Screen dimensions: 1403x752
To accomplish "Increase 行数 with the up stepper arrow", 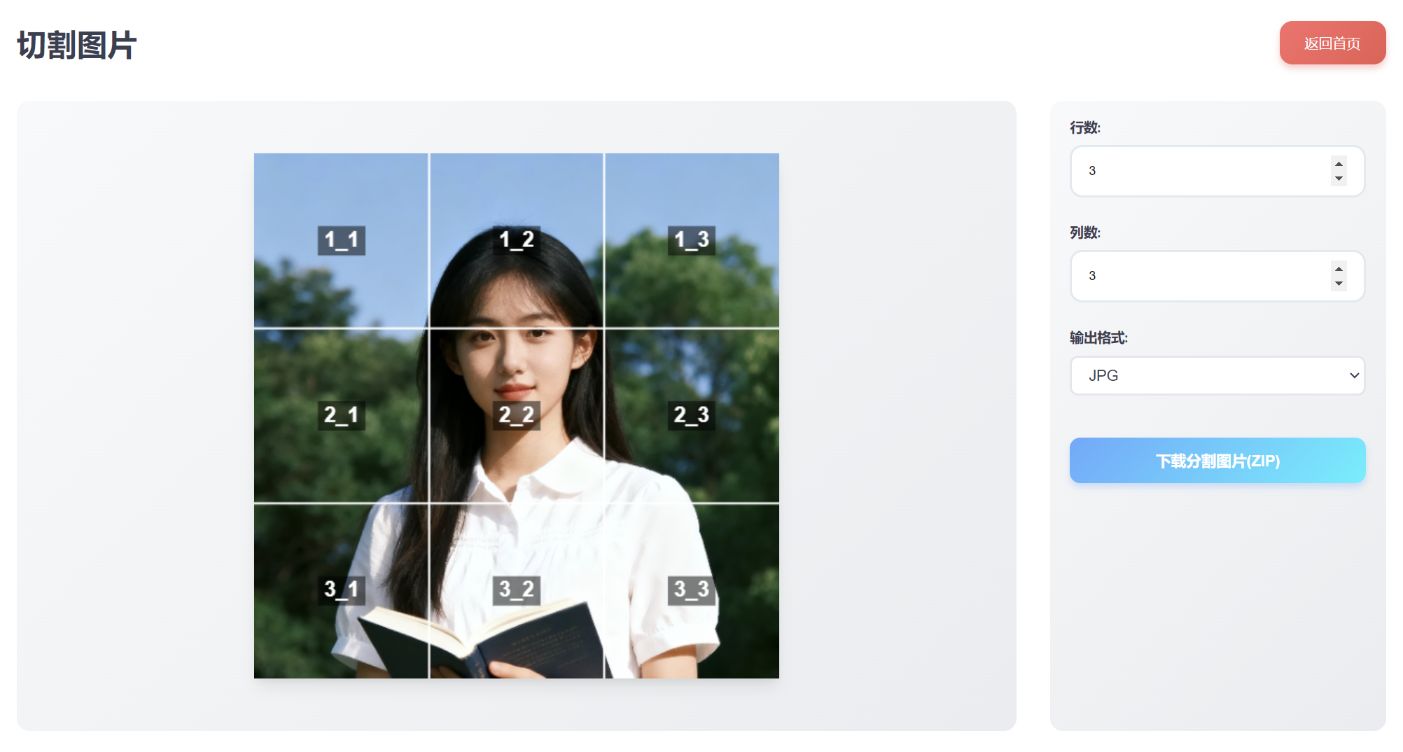I will pos(1338,164).
